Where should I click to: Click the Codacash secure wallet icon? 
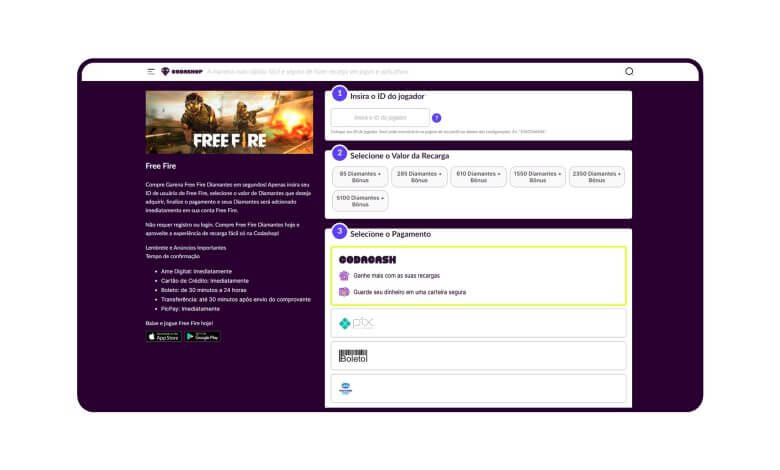point(344,292)
